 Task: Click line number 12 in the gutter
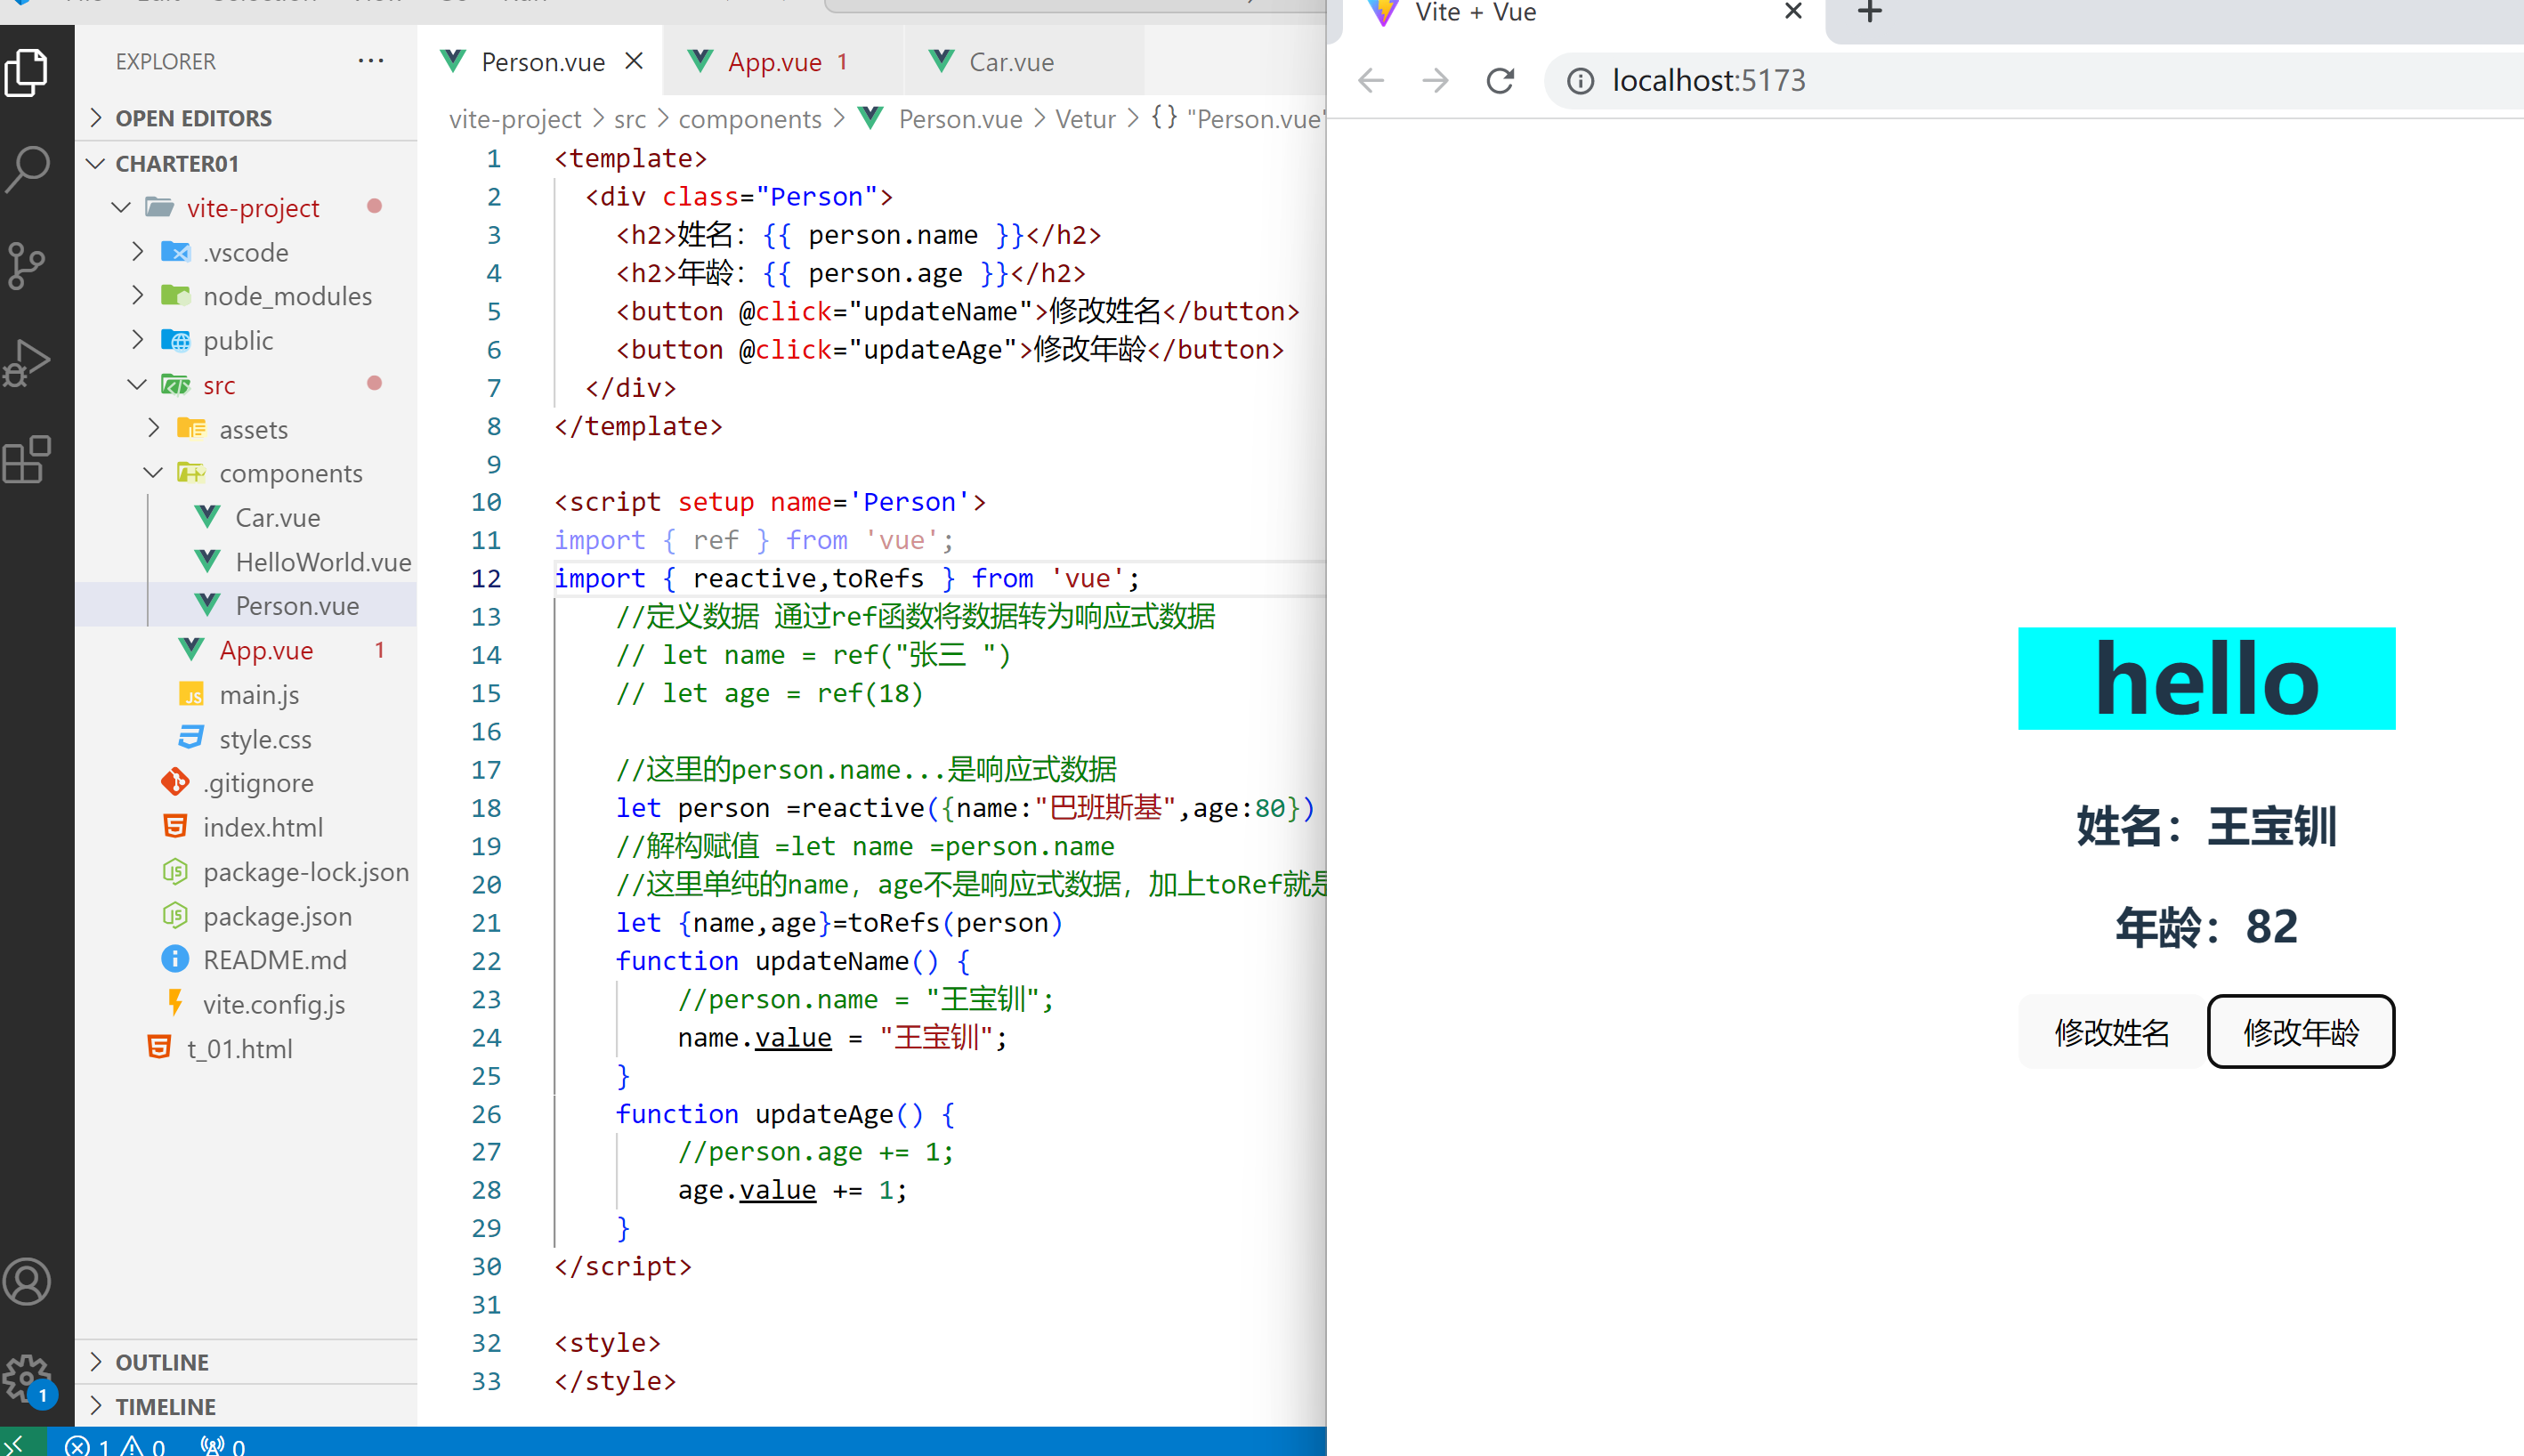tap(486, 578)
